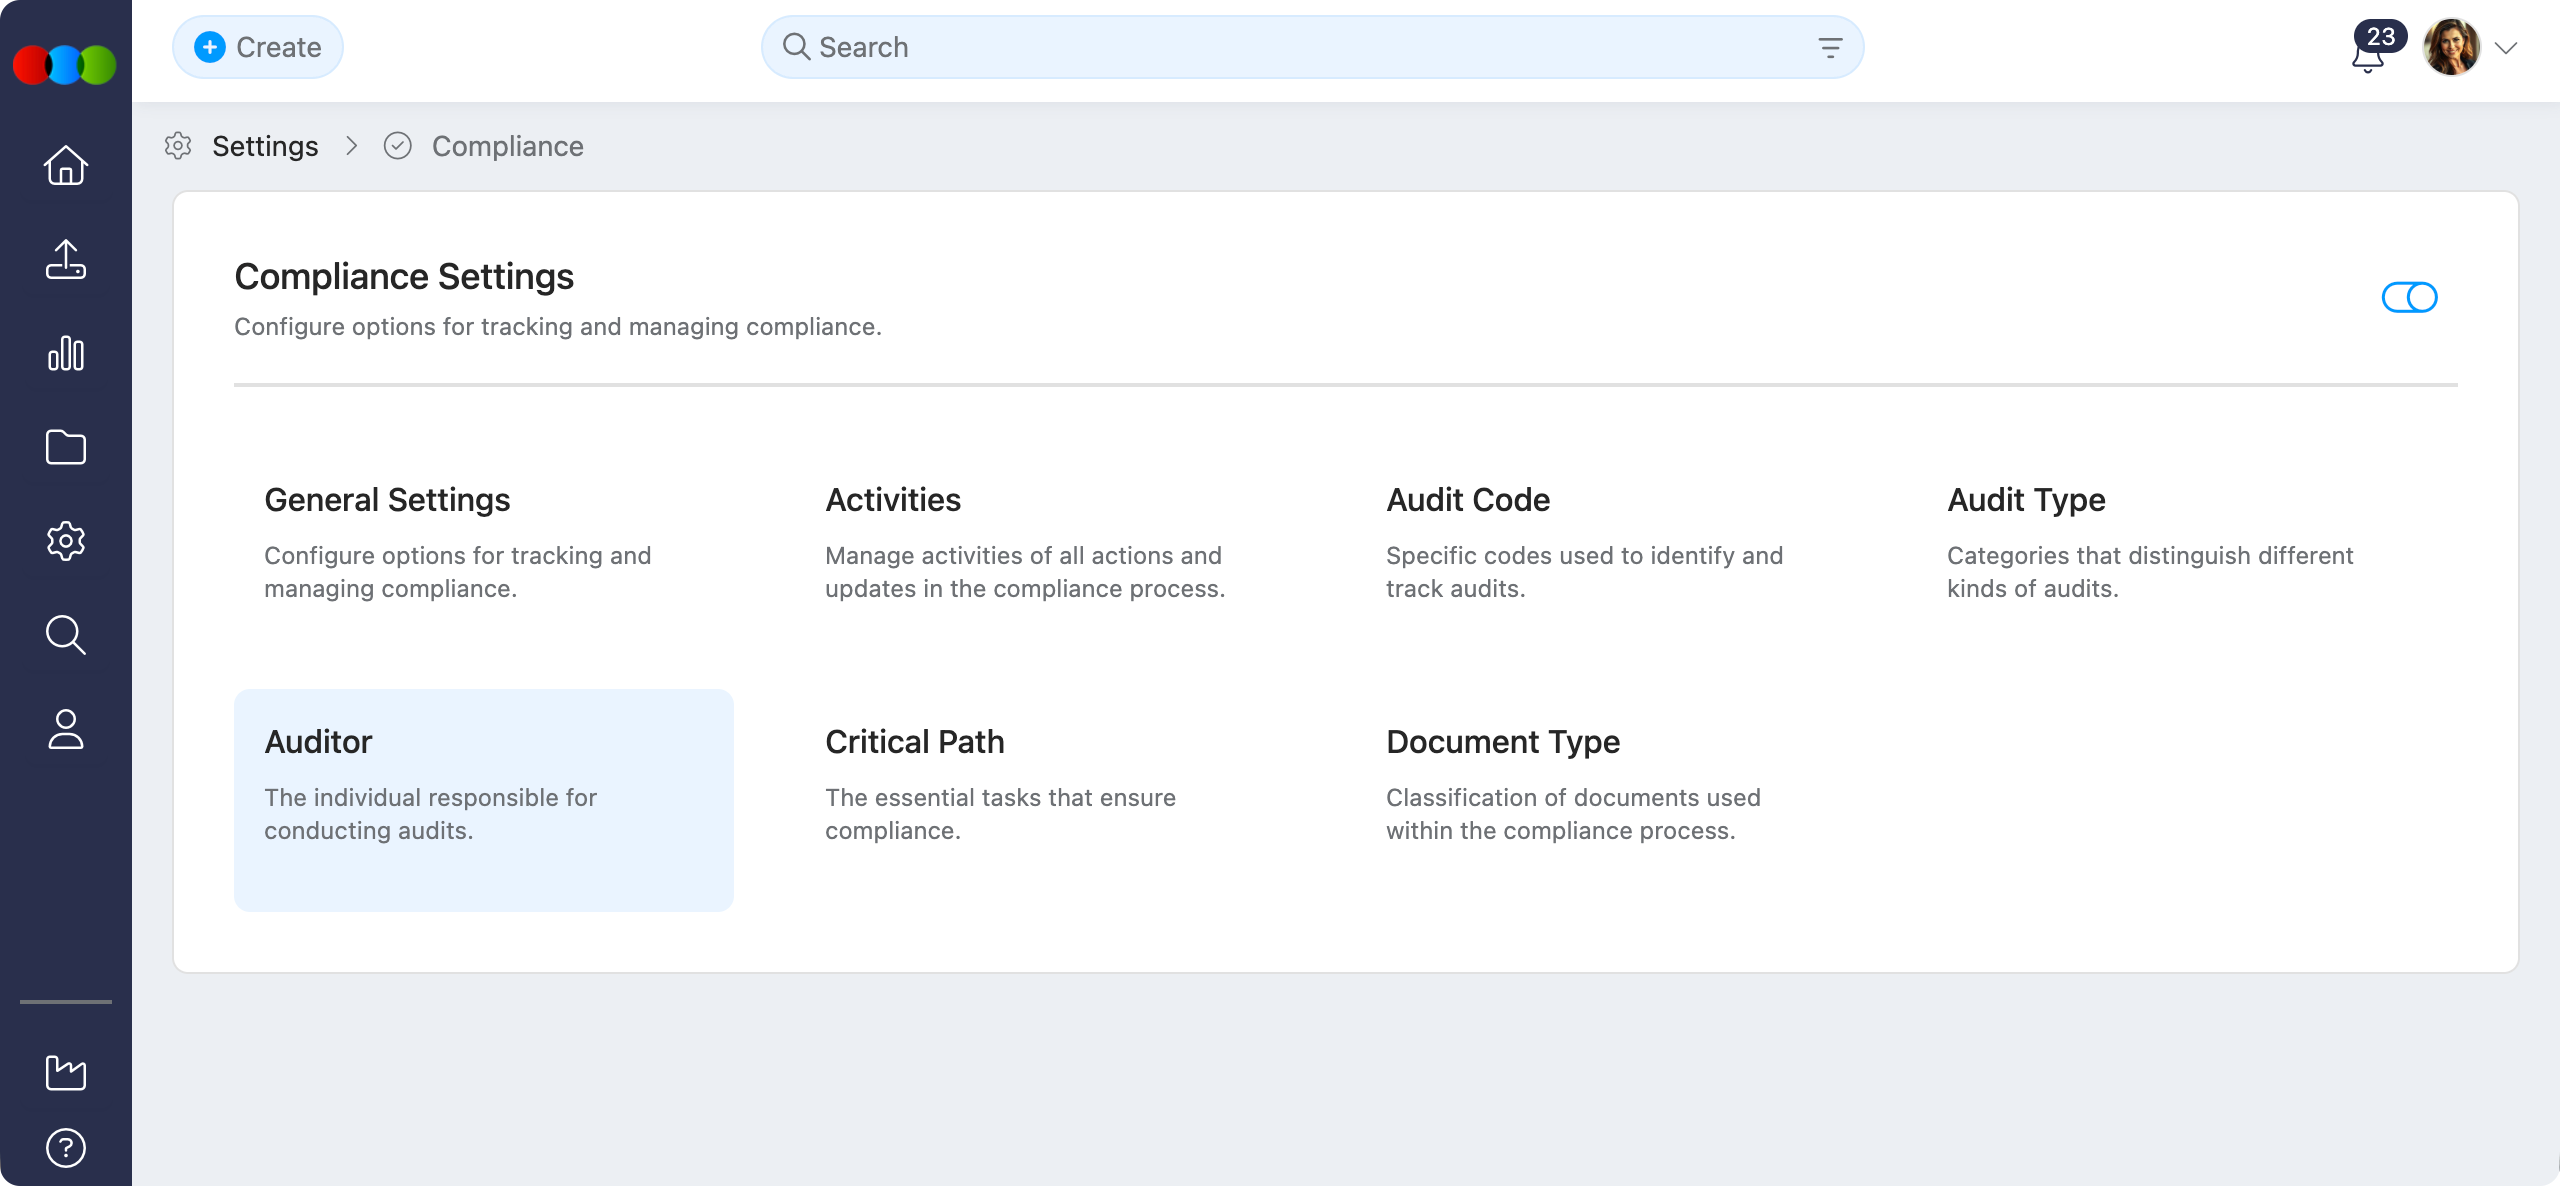2560x1186 pixels.
Task: Click the sidebar Settings gear icon
Action: (66, 541)
